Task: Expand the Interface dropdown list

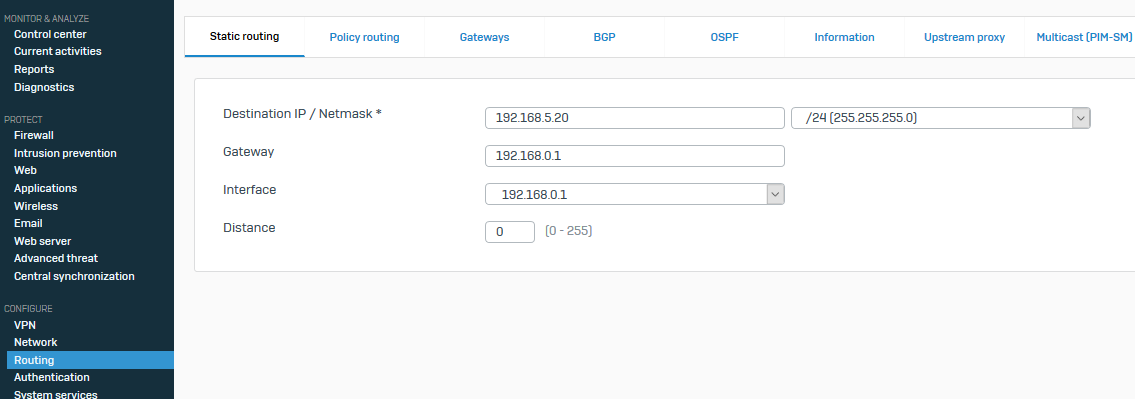Action: click(x=775, y=194)
